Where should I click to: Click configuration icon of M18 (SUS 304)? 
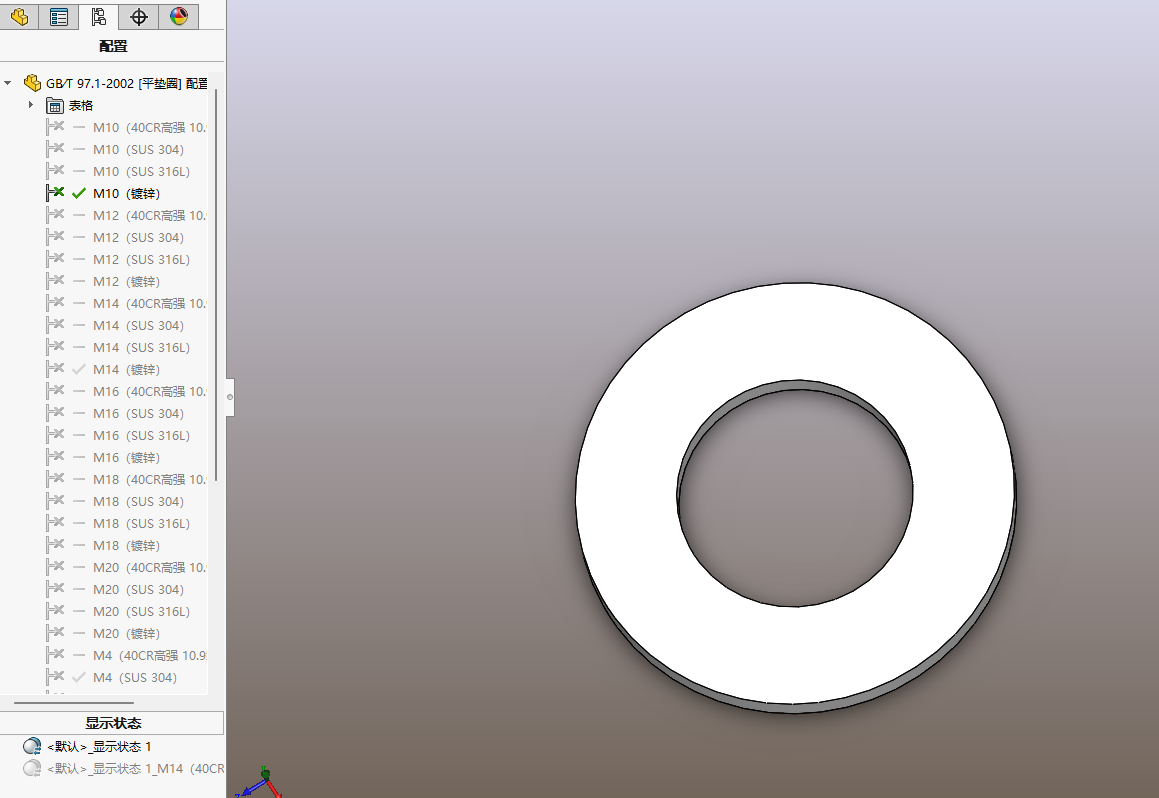[55, 500]
